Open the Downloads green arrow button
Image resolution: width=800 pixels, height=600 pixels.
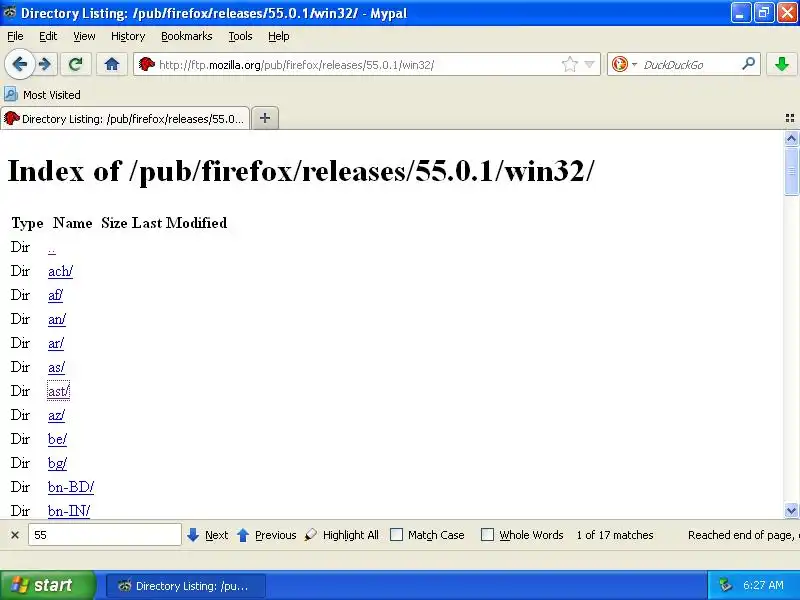pyautogui.click(x=782, y=64)
